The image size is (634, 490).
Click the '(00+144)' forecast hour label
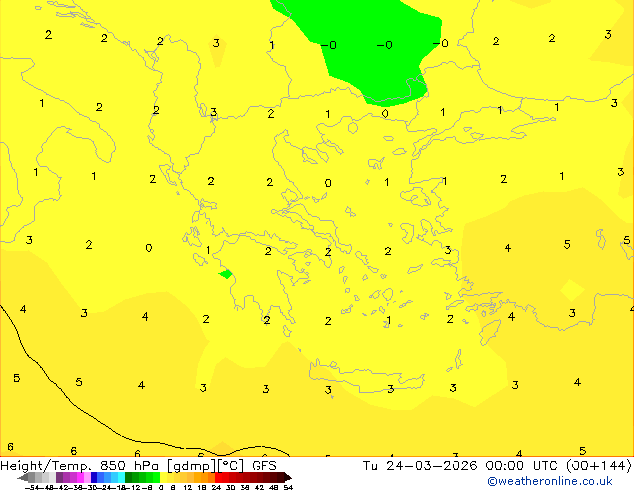[x=599, y=466]
